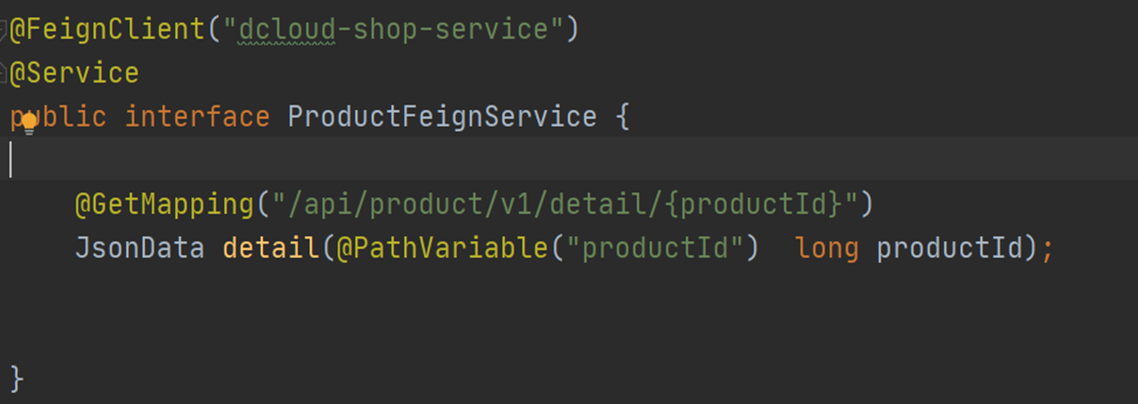Toggle the fold marker beside @Service
The image size is (1138, 404).
(3, 74)
